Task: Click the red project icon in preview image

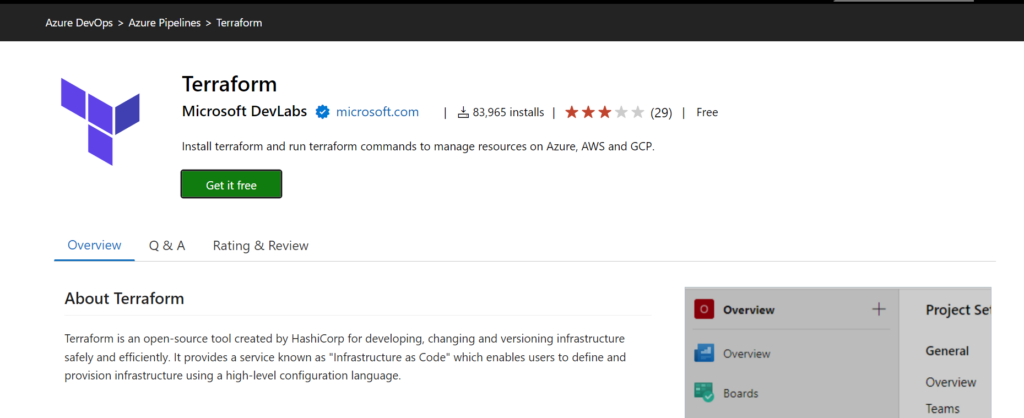Action: pyautogui.click(x=703, y=310)
